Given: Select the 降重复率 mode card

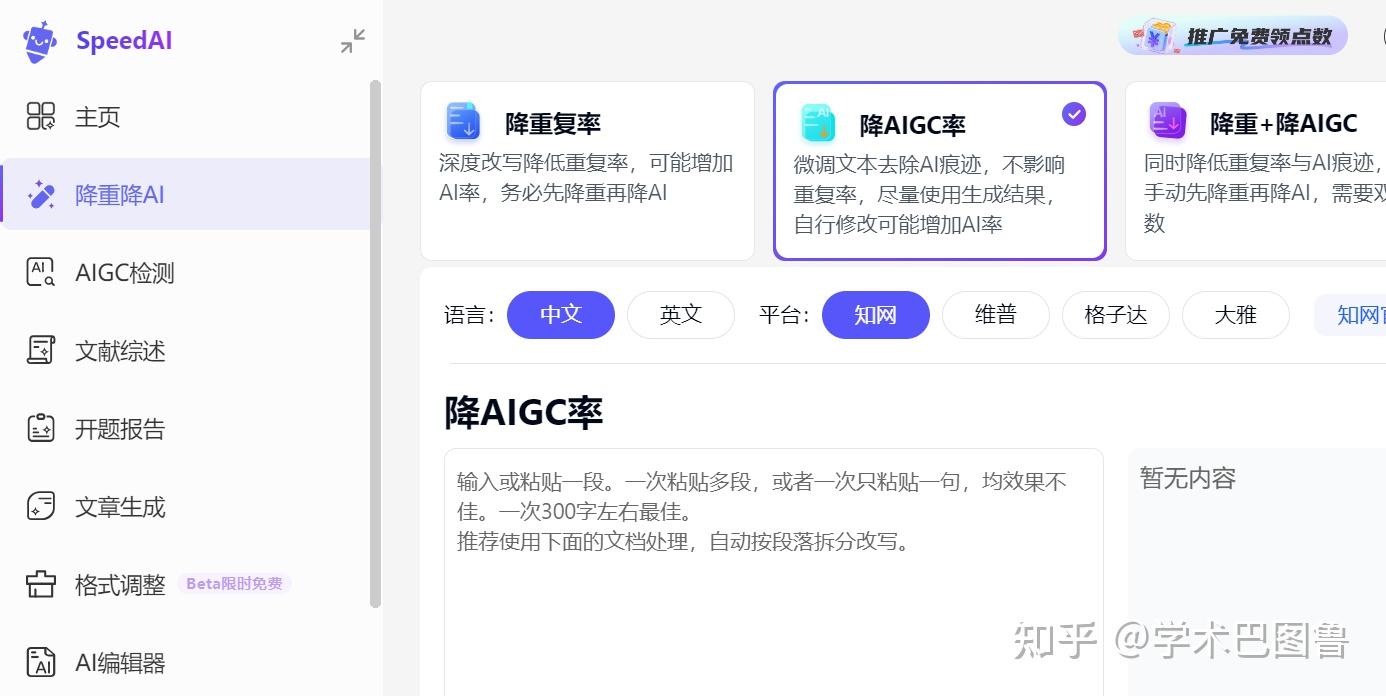Looking at the screenshot, I should (587, 171).
